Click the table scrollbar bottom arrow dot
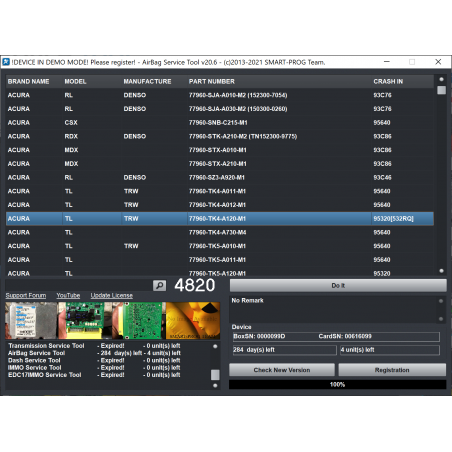The width and height of the screenshot is (452, 452). (441, 271)
